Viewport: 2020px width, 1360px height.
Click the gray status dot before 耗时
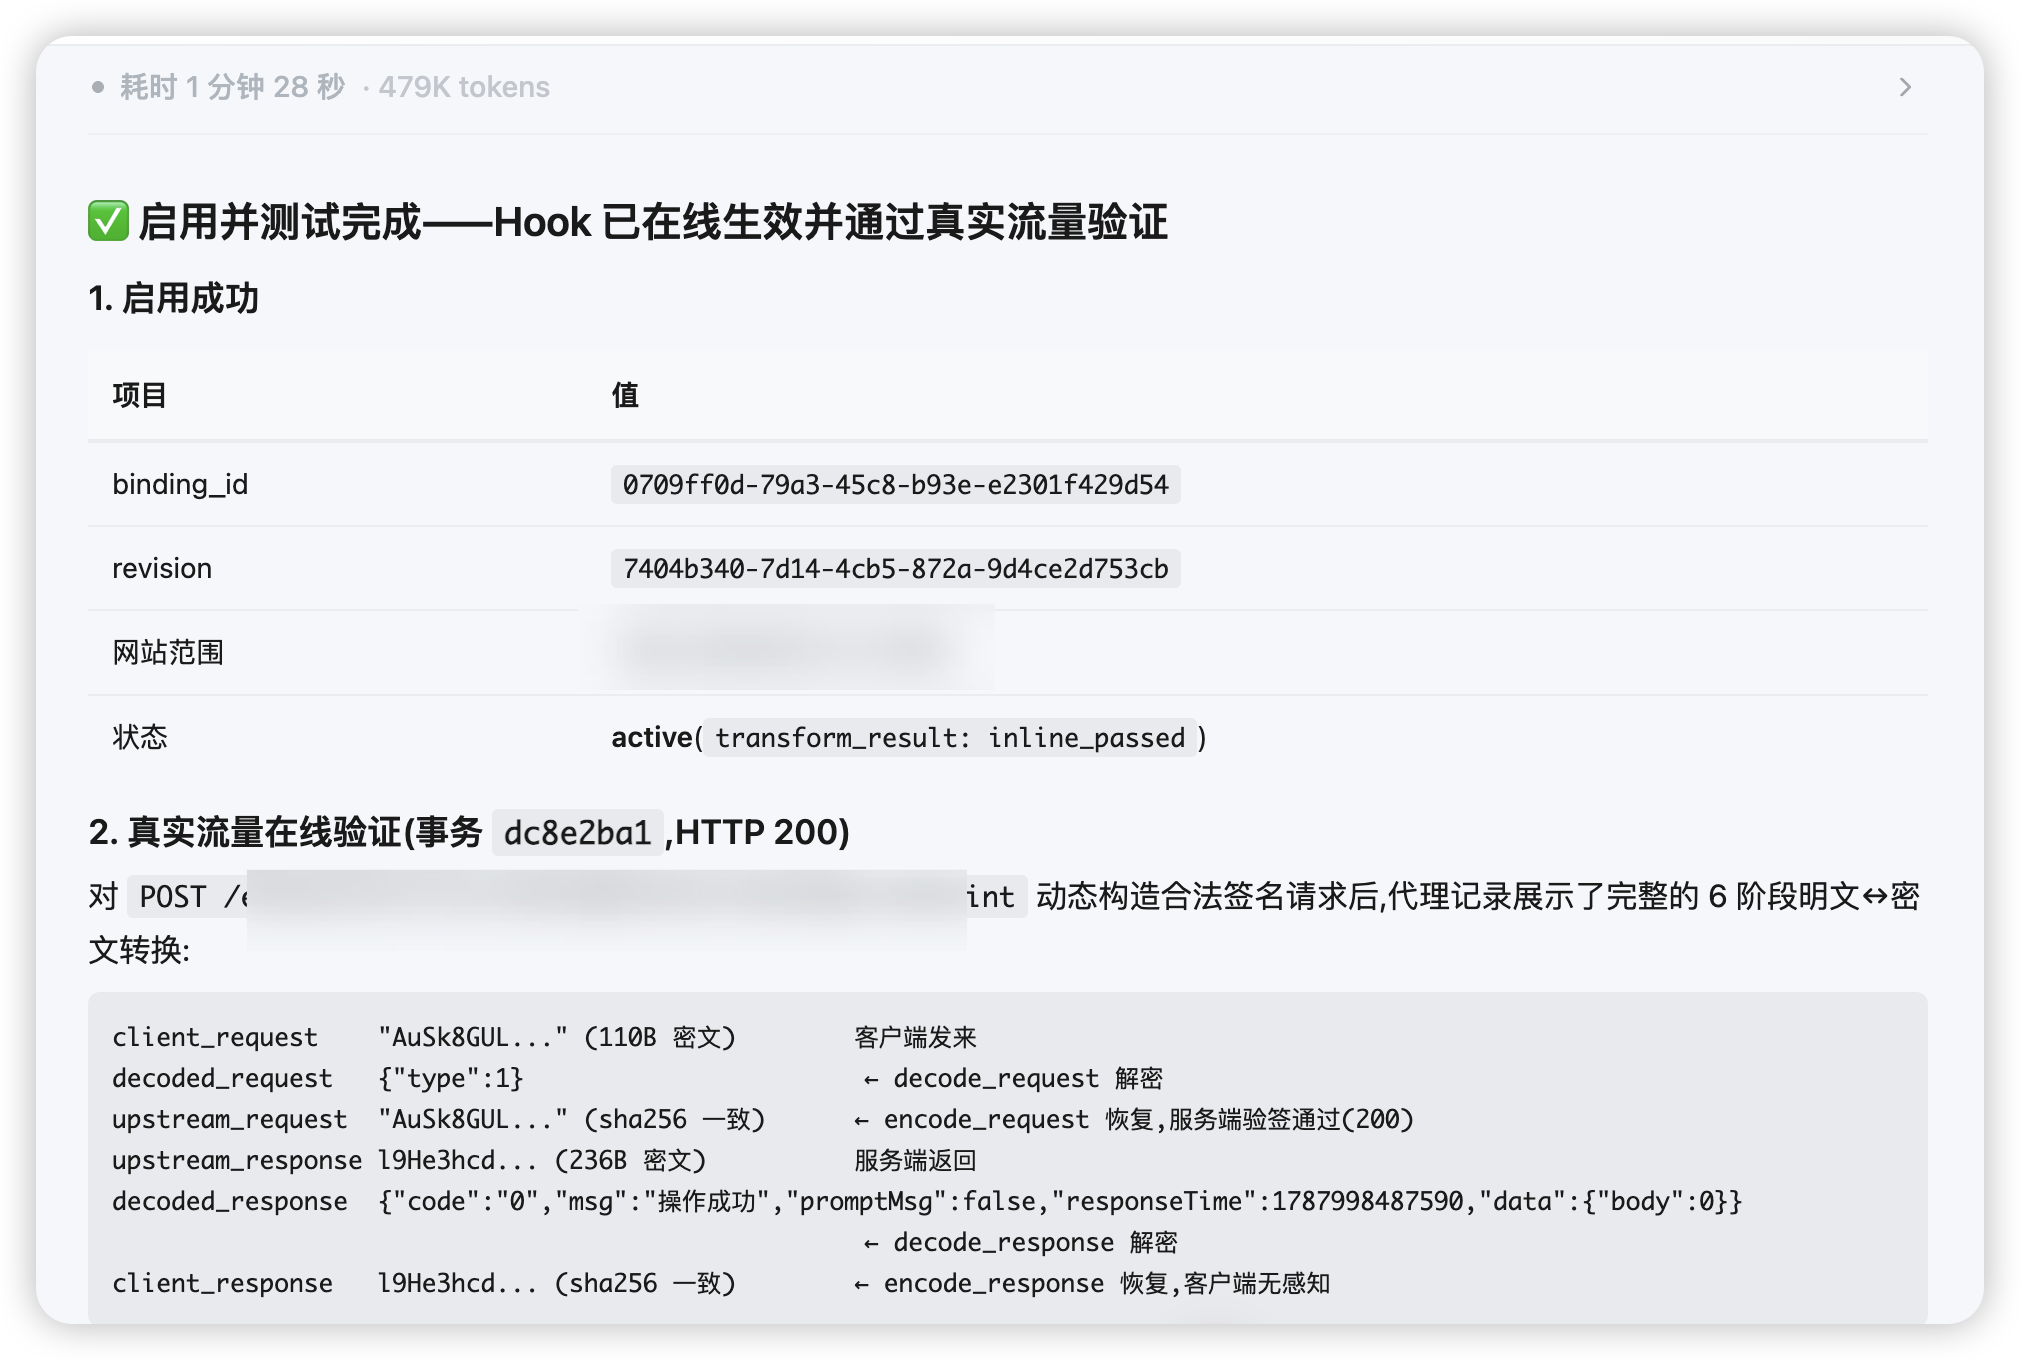pos(98,87)
